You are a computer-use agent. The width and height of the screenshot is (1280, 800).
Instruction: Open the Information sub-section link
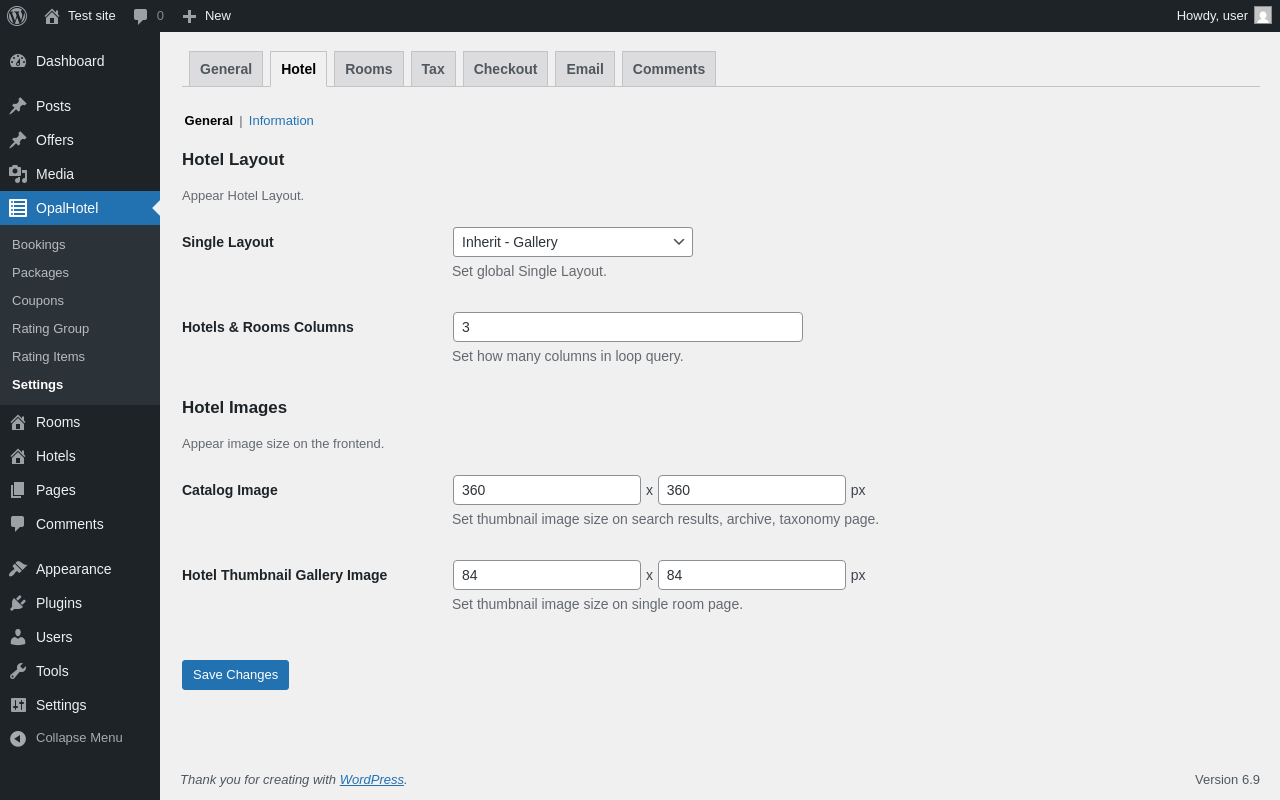(x=281, y=121)
